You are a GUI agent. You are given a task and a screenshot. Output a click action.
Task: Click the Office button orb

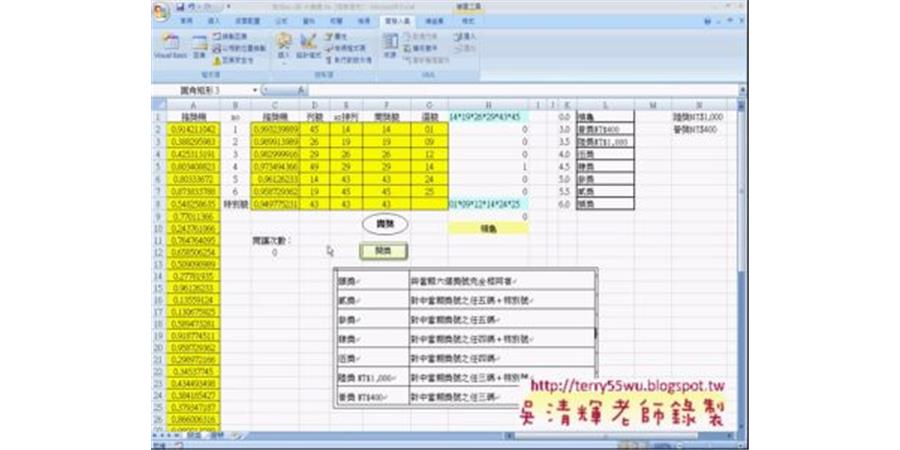point(161,9)
